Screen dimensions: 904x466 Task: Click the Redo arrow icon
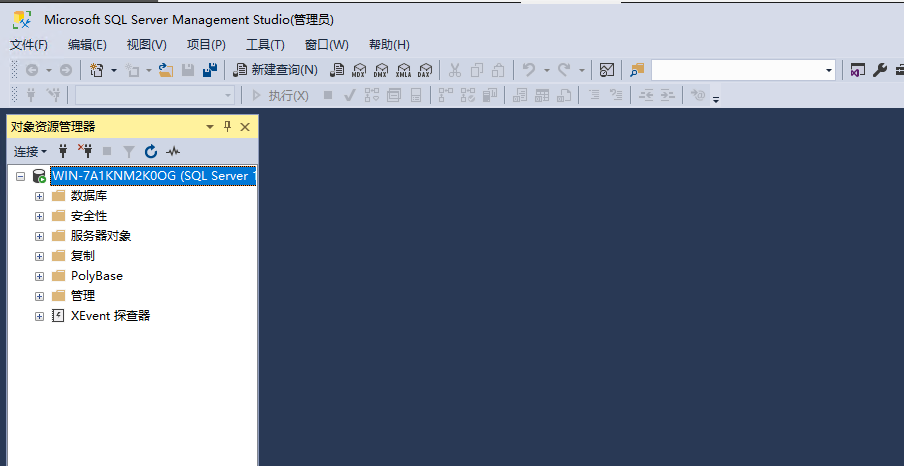pos(563,70)
